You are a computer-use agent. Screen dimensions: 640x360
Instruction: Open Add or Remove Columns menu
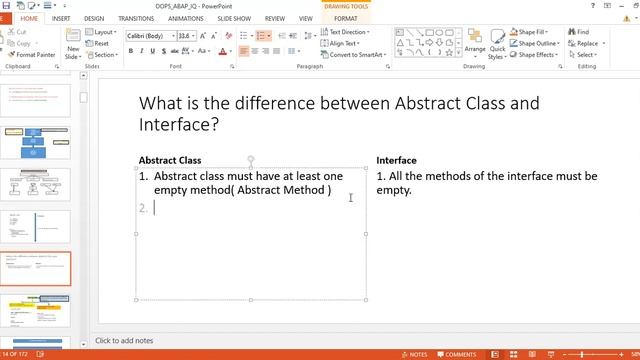tap(294, 51)
